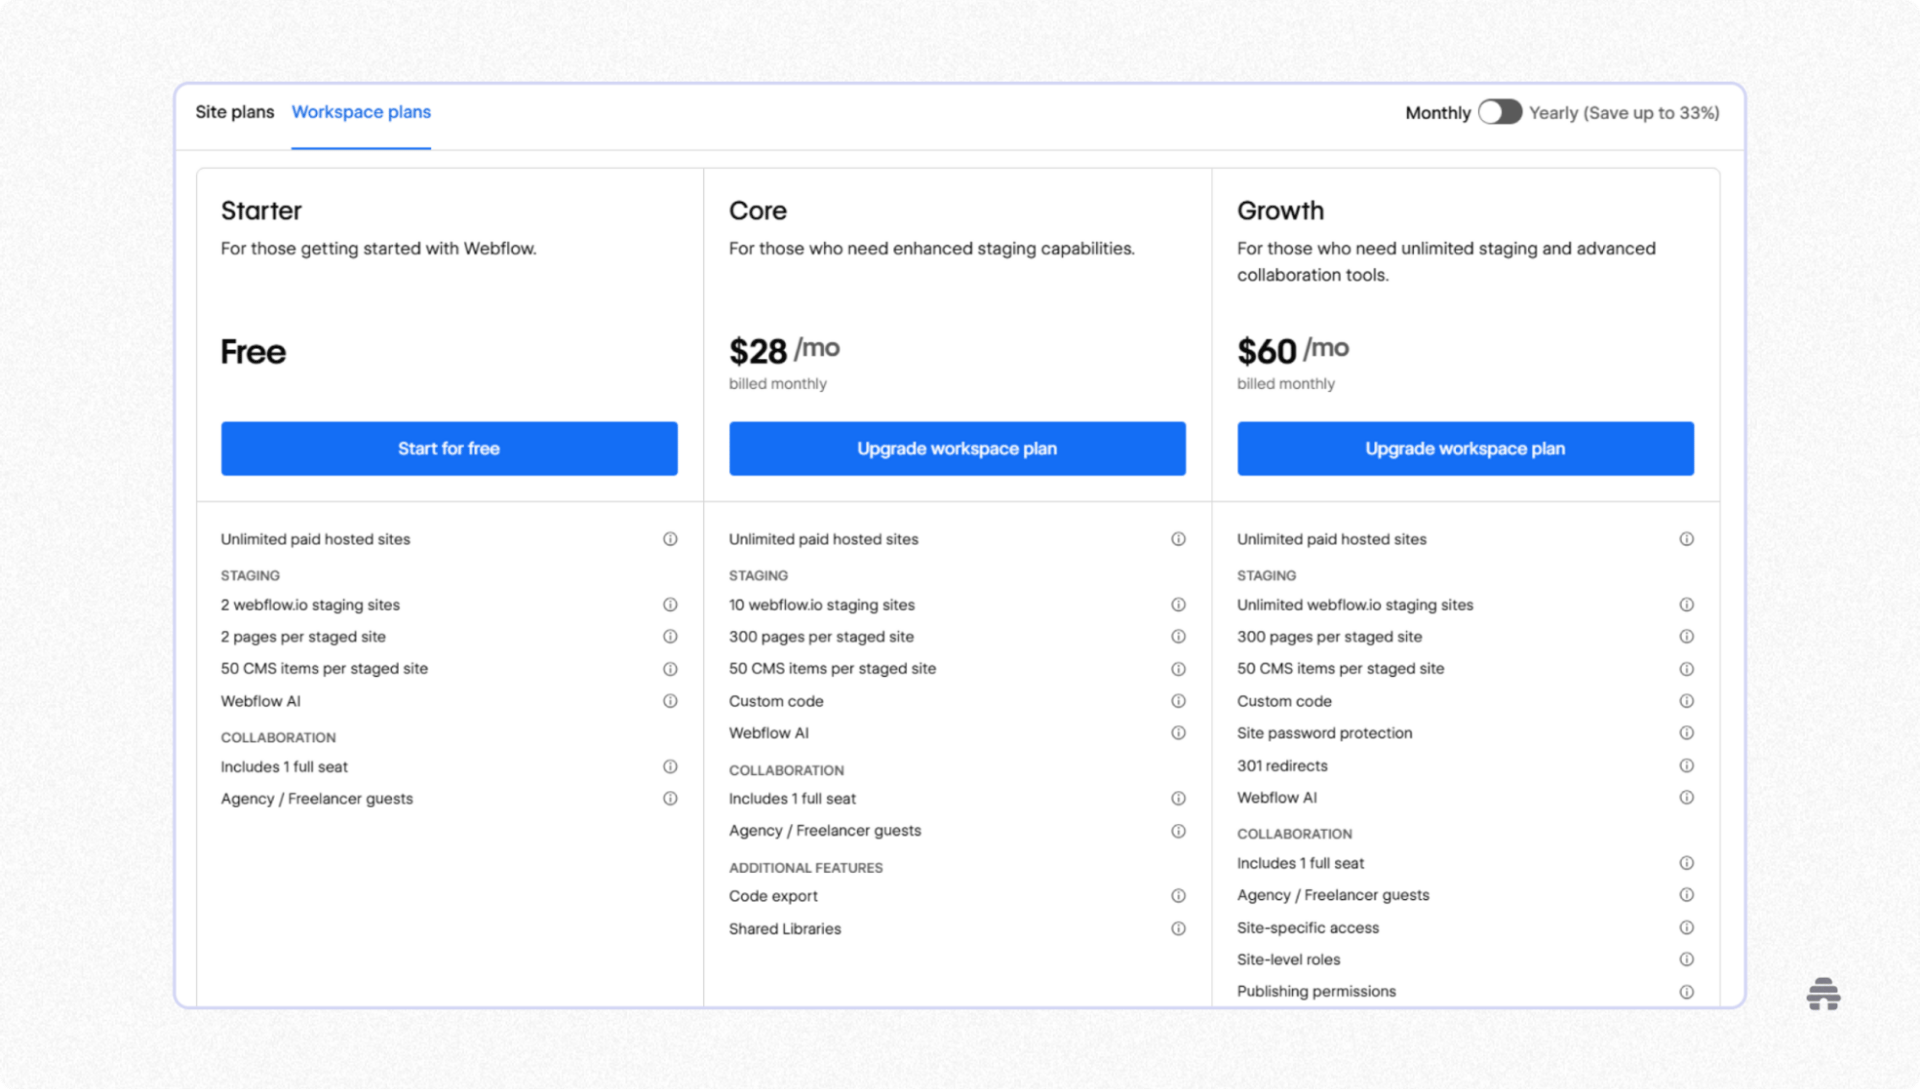1920x1090 pixels.
Task: Switch to the Site plans tab
Action: [234, 112]
